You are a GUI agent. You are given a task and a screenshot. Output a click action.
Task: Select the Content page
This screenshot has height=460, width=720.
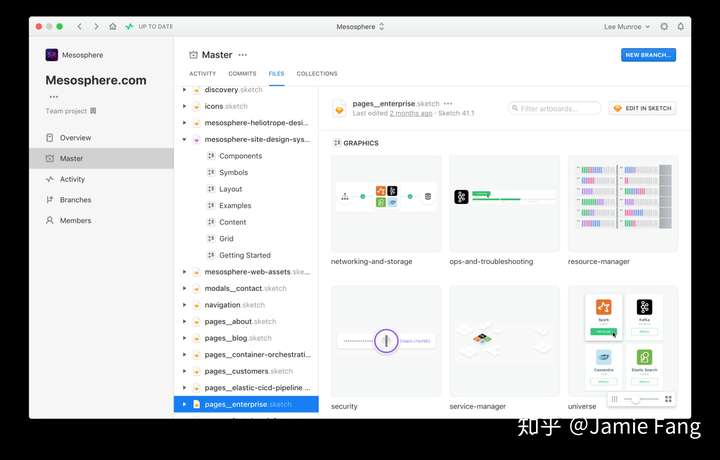[x=246, y=222]
